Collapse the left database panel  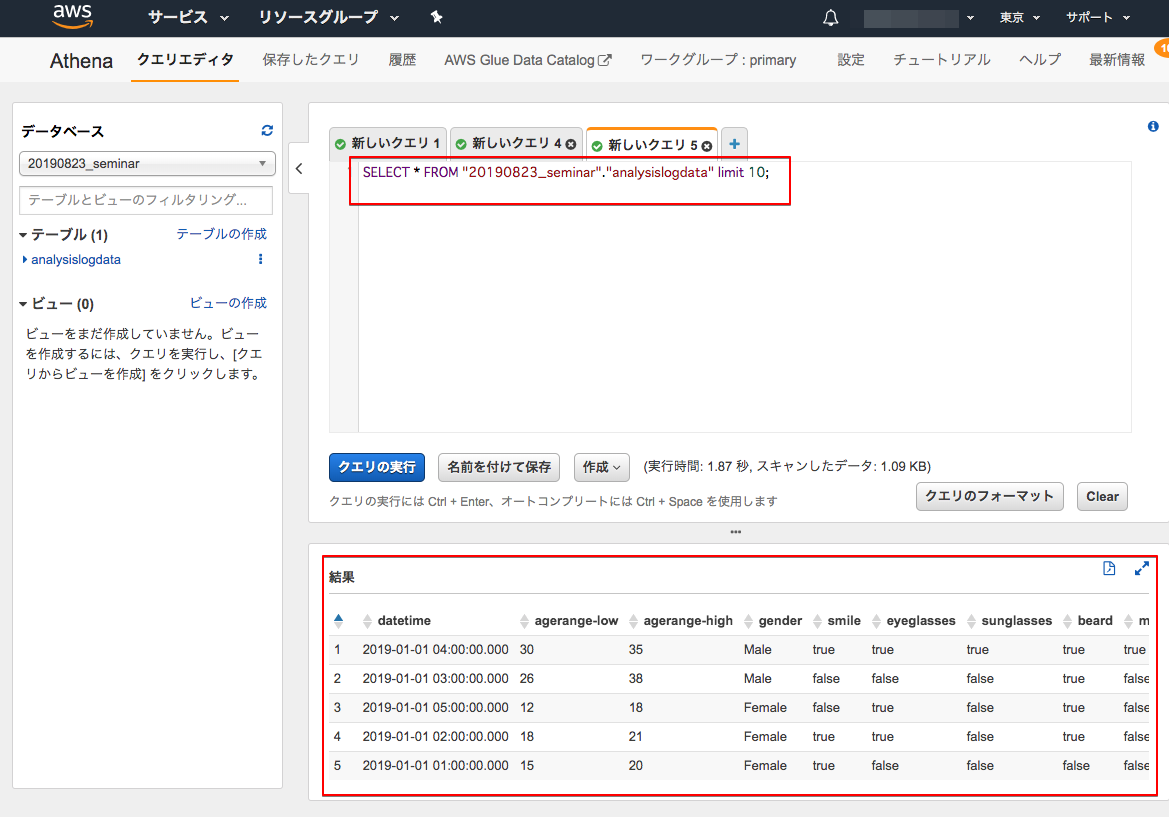tap(299, 168)
